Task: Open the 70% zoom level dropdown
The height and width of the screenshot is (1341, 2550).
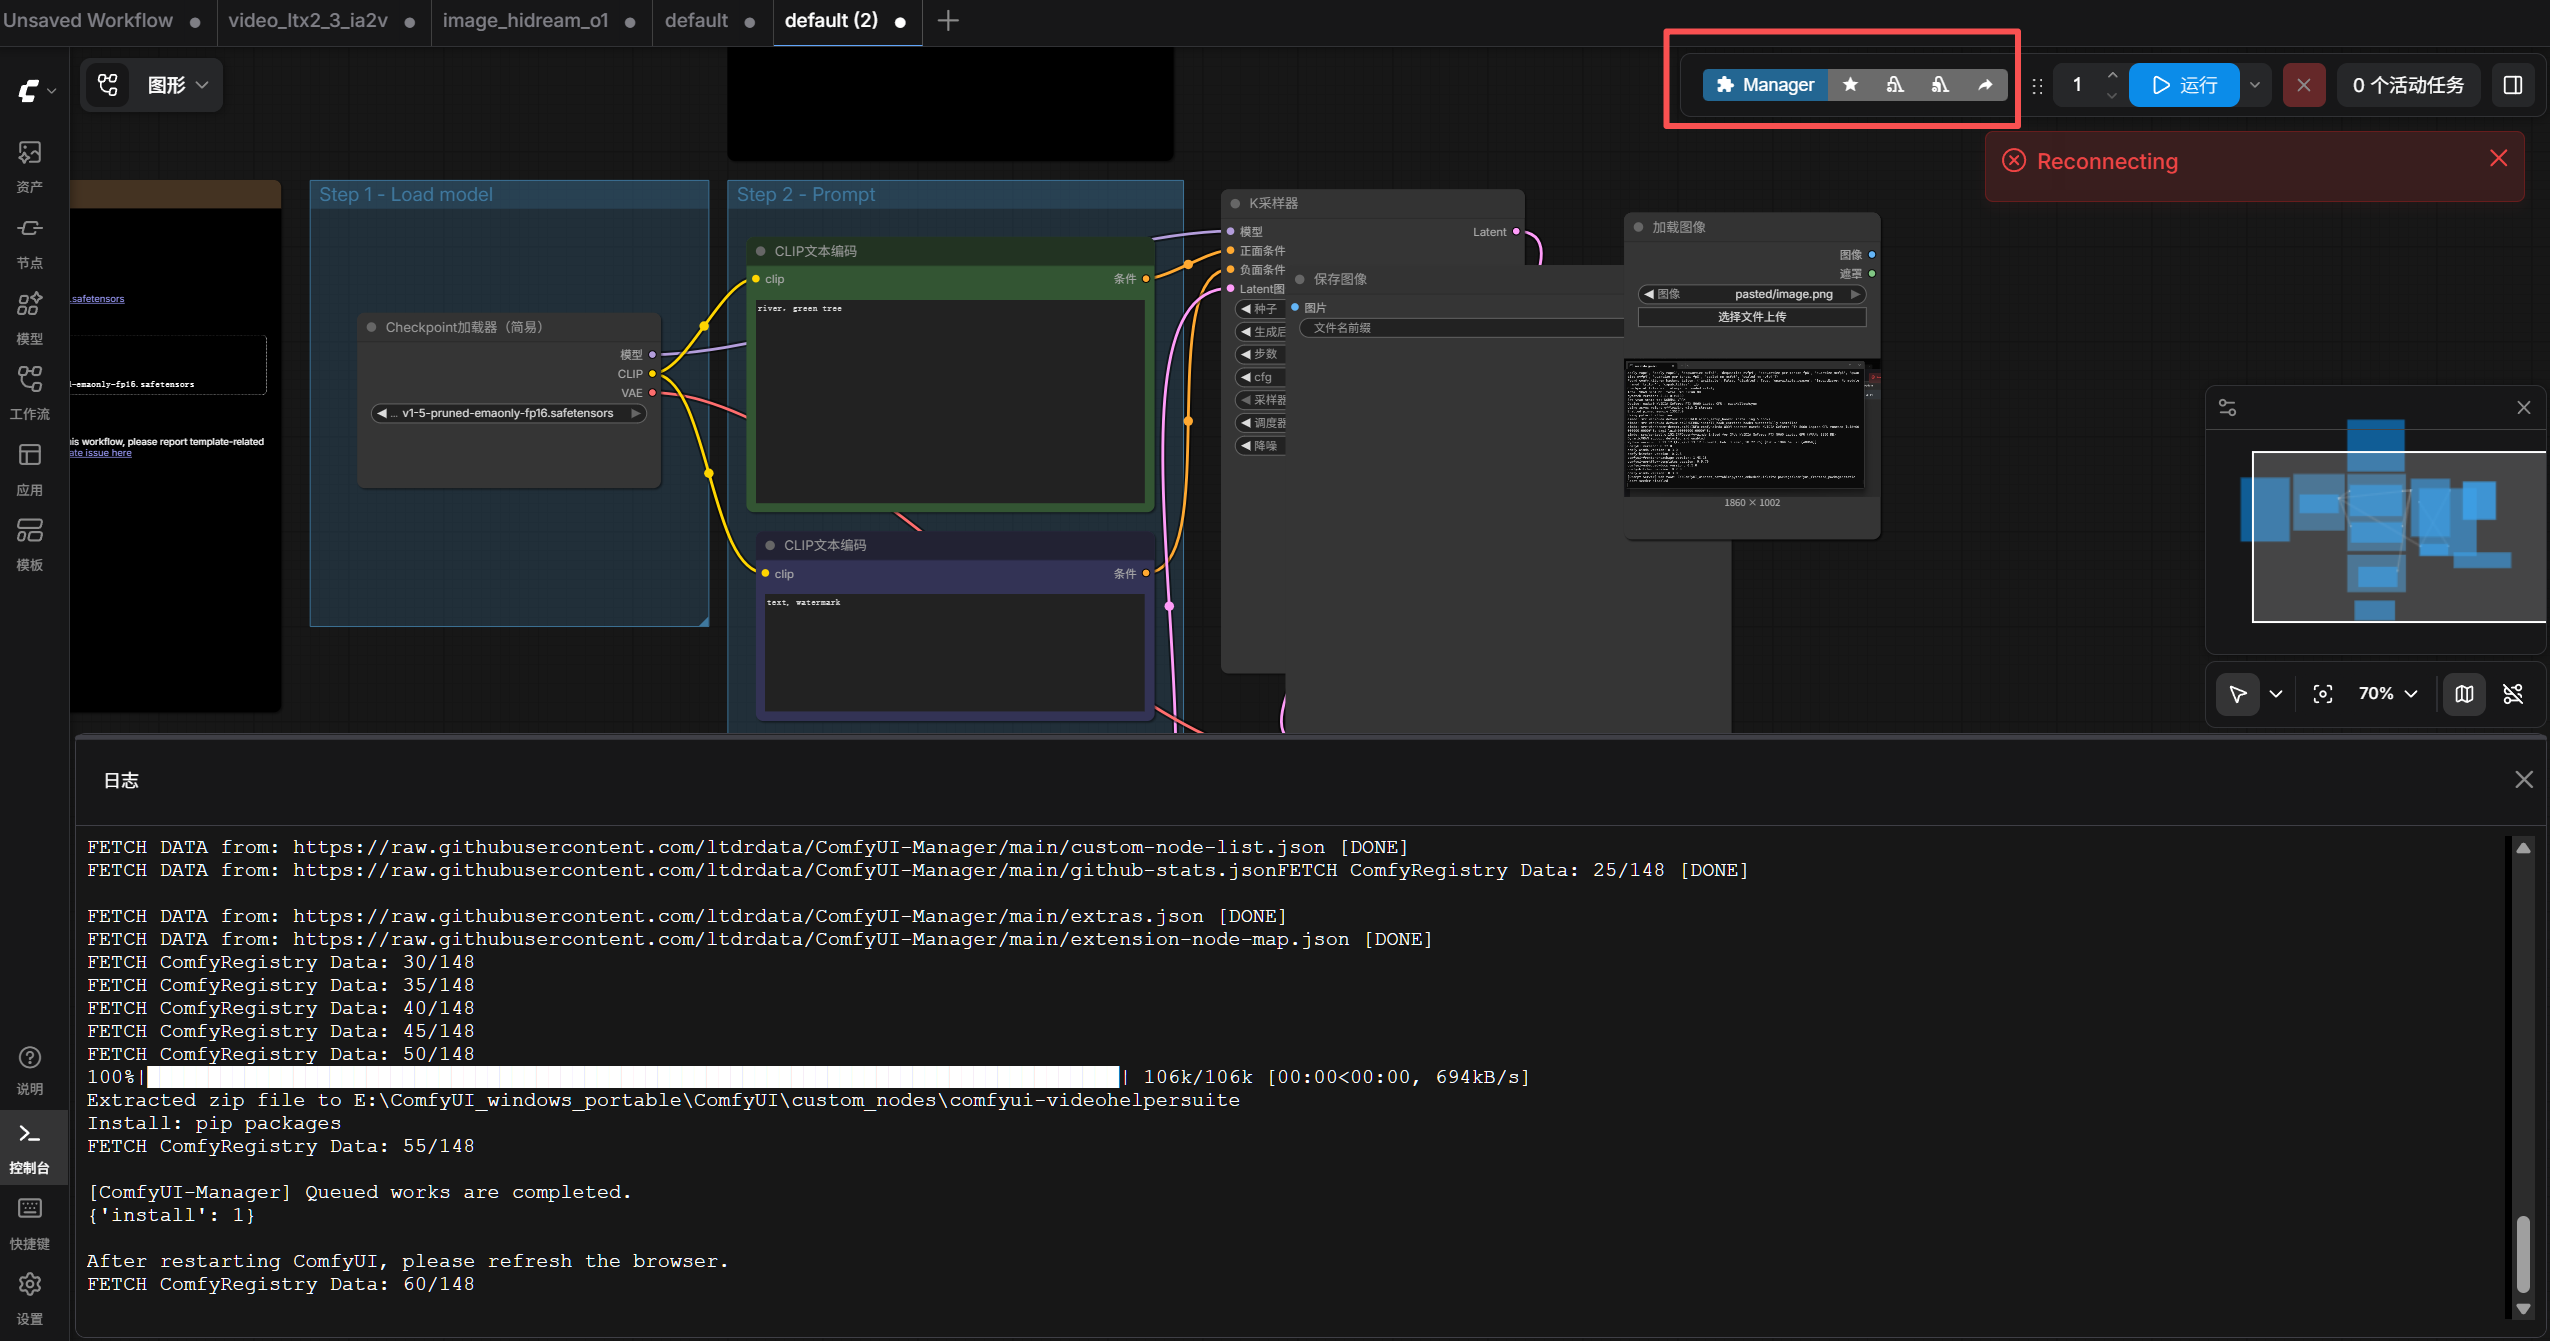Action: [x=2388, y=694]
